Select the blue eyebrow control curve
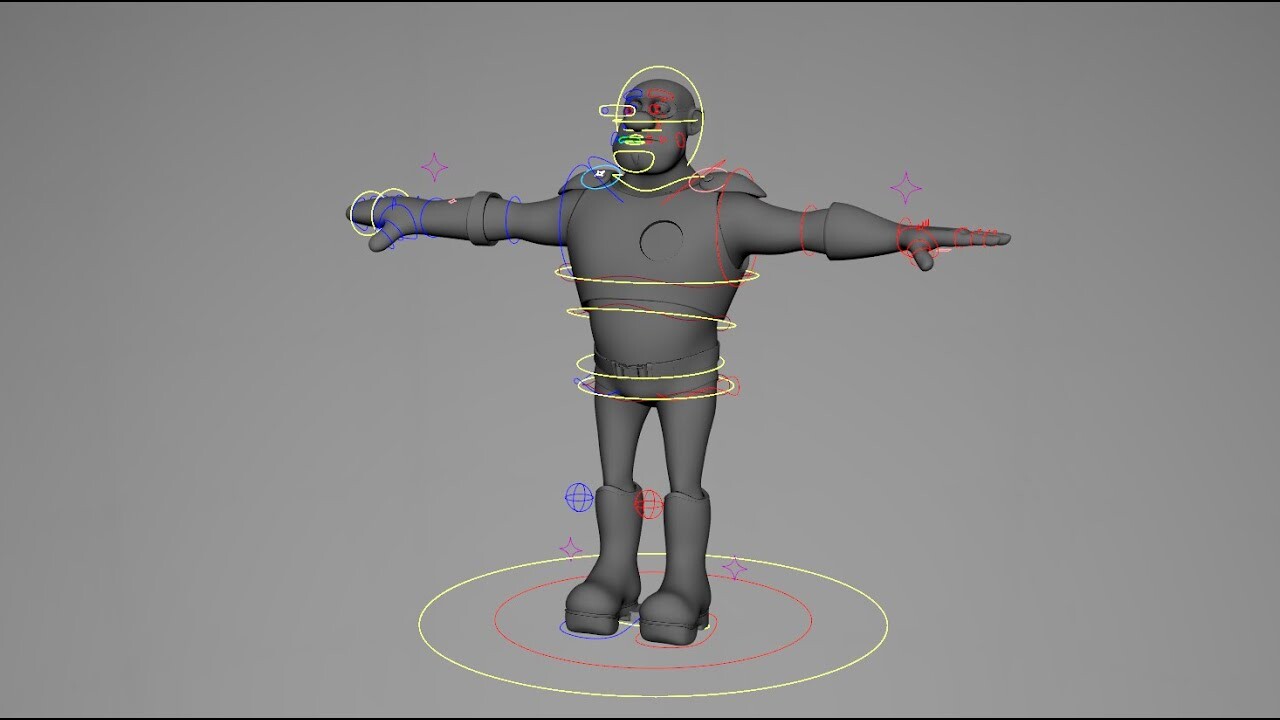This screenshot has width=1280, height=720. [x=631, y=95]
